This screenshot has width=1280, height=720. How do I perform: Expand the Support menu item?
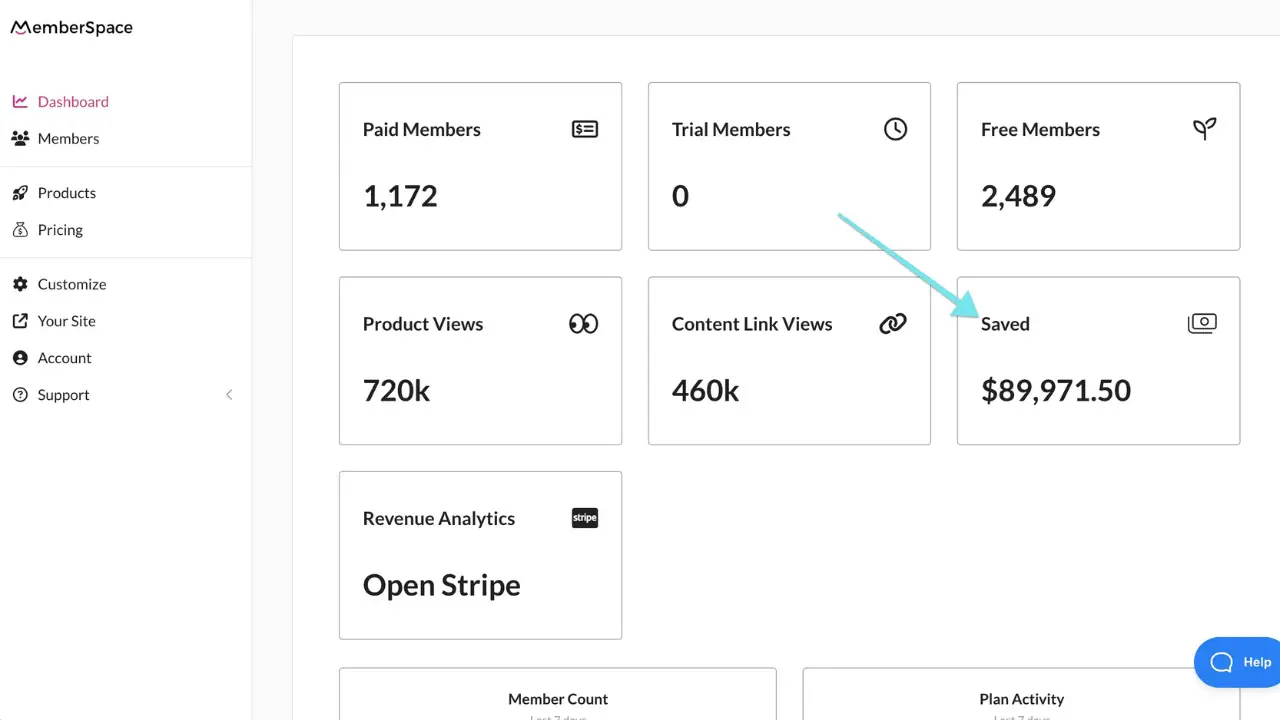click(x=51, y=395)
